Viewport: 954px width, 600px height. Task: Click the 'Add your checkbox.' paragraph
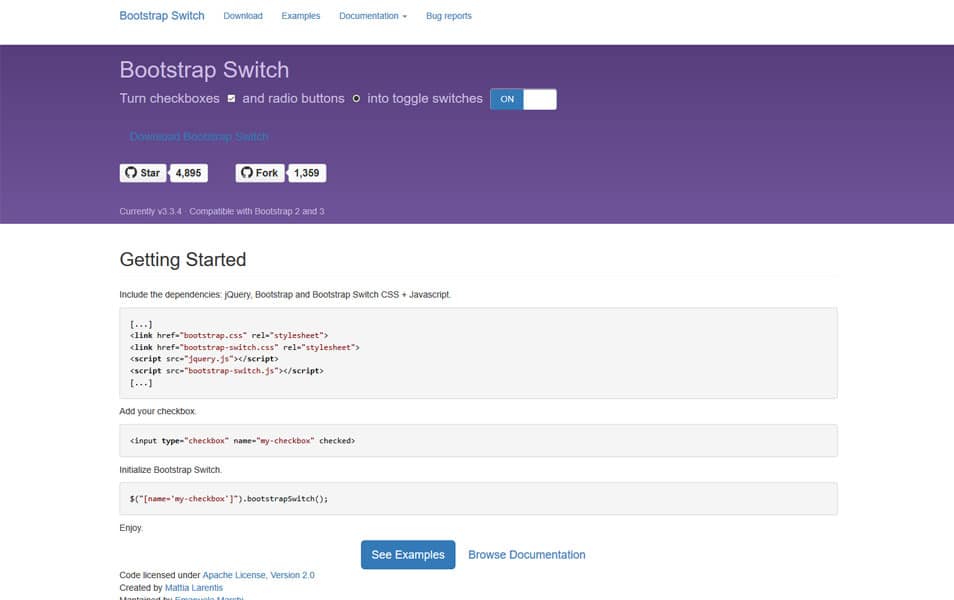click(x=158, y=411)
